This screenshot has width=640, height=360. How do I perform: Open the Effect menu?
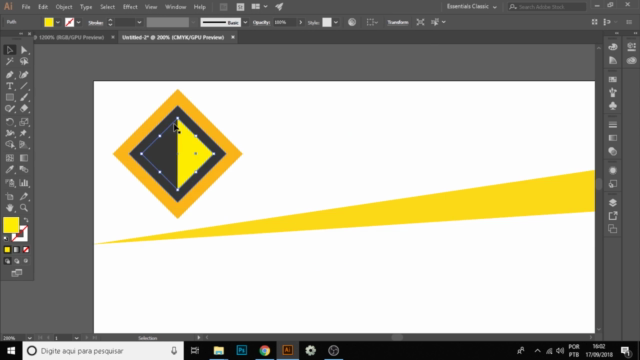[130, 7]
